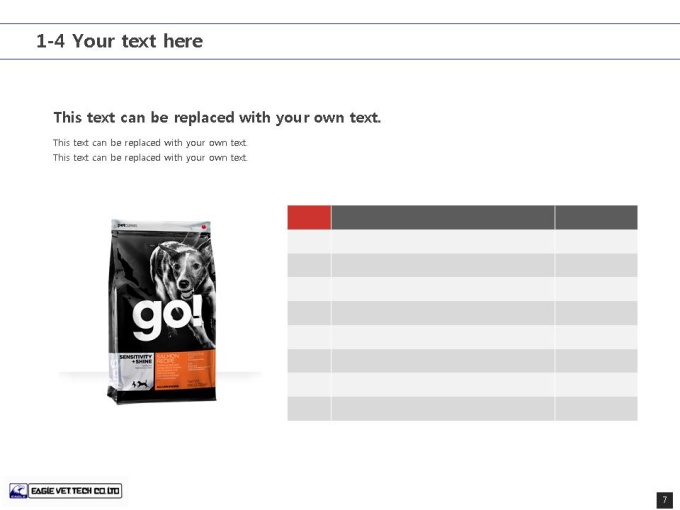Click the bold 'This text can be replaced' heading
This screenshot has height=510, width=680.
217,118
